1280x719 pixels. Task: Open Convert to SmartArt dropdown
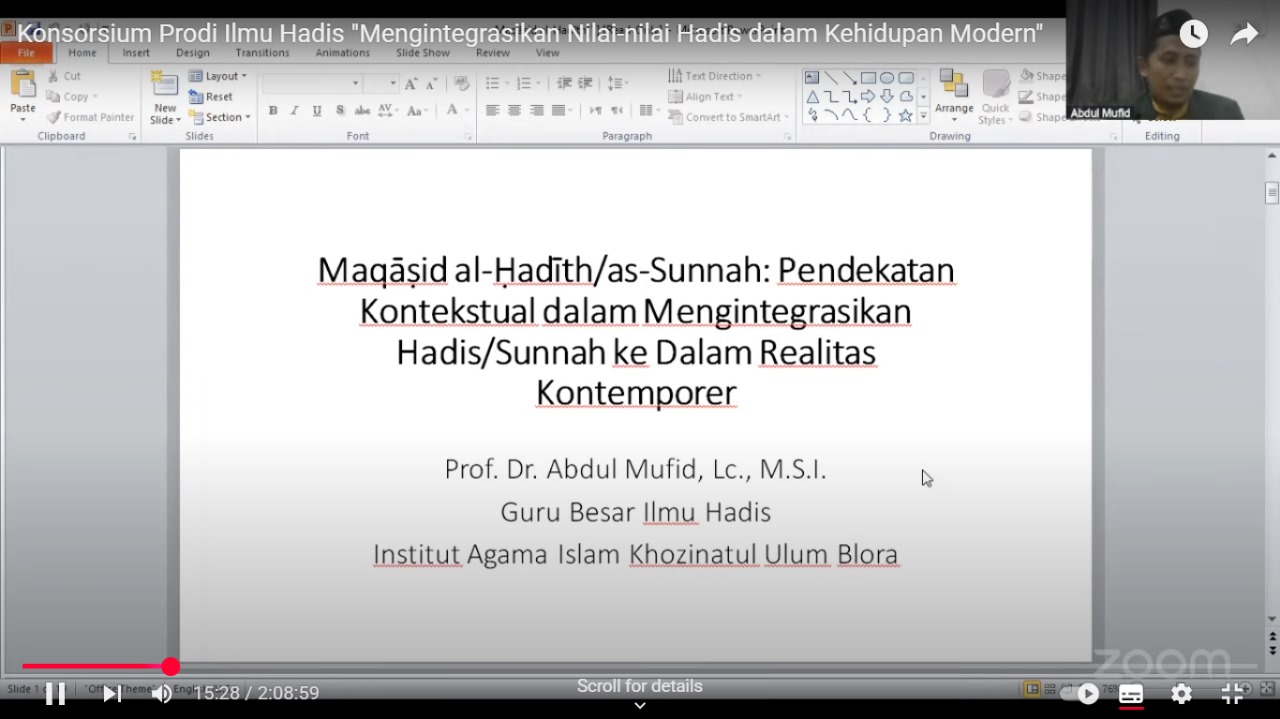point(729,117)
